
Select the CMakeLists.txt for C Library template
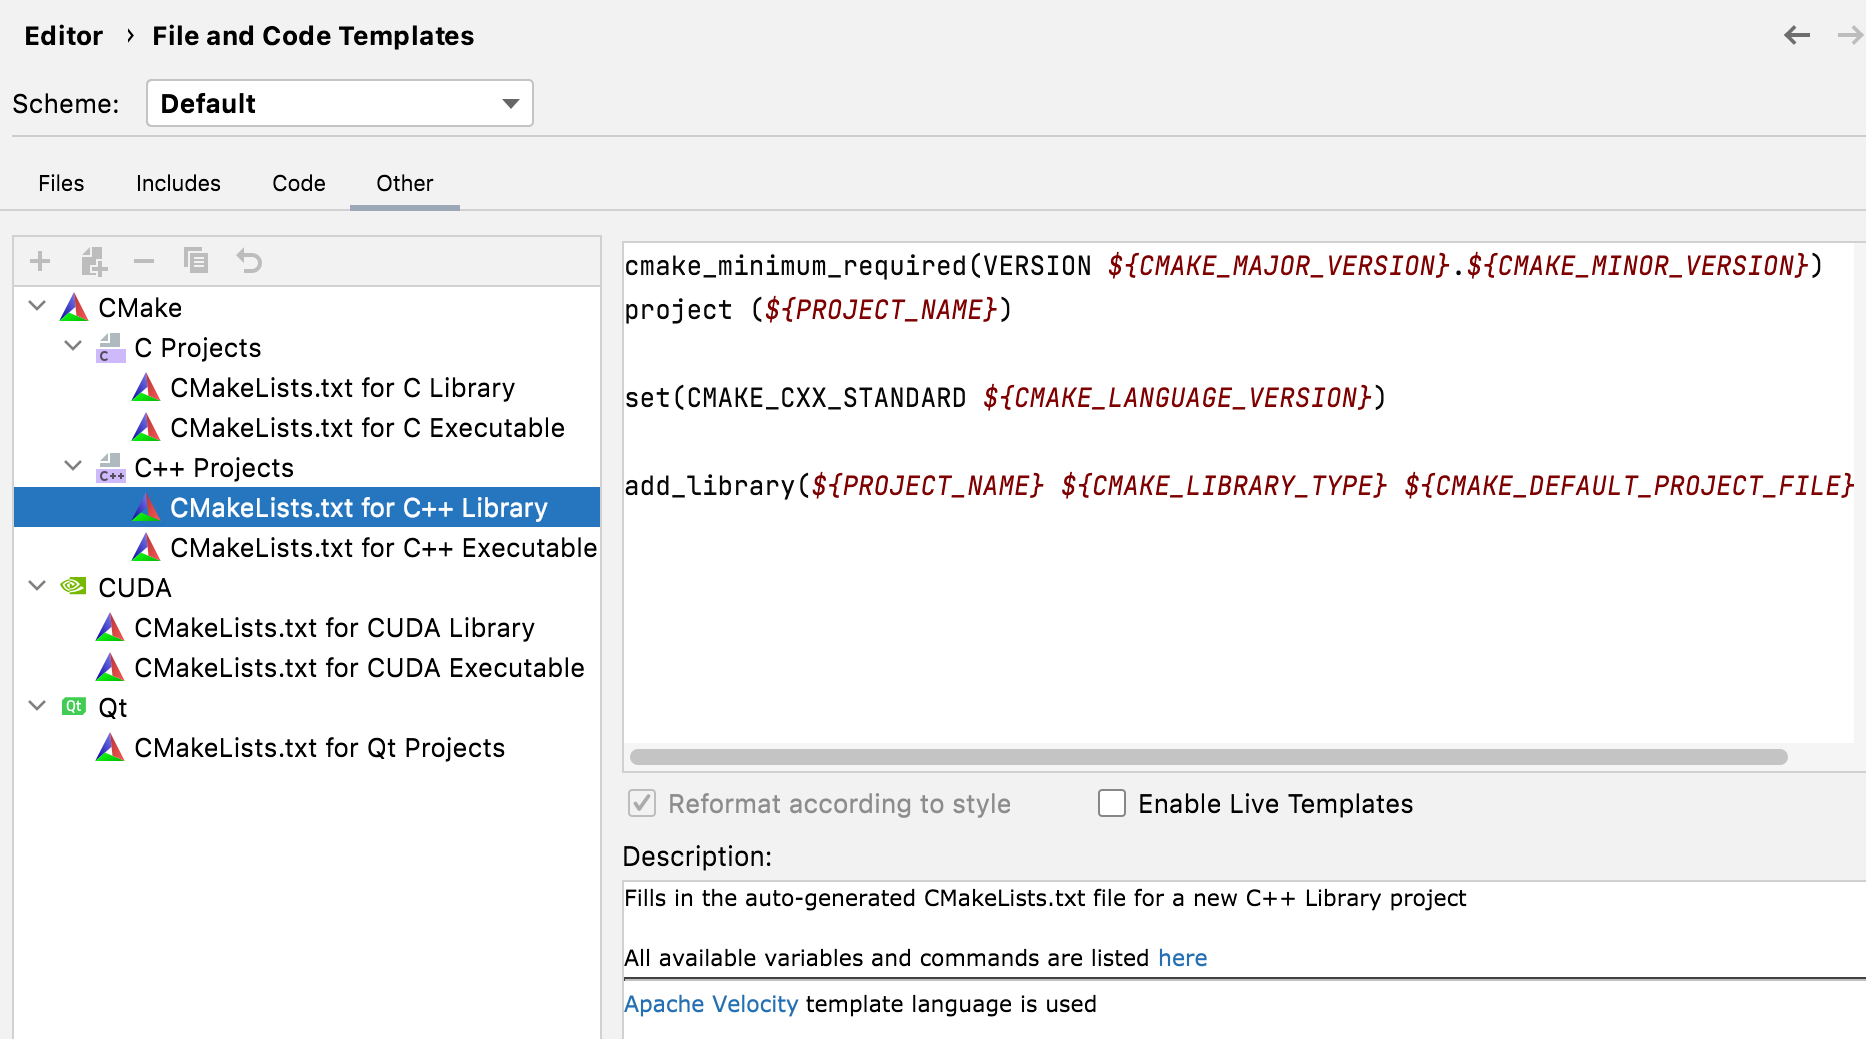pos(342,387)
